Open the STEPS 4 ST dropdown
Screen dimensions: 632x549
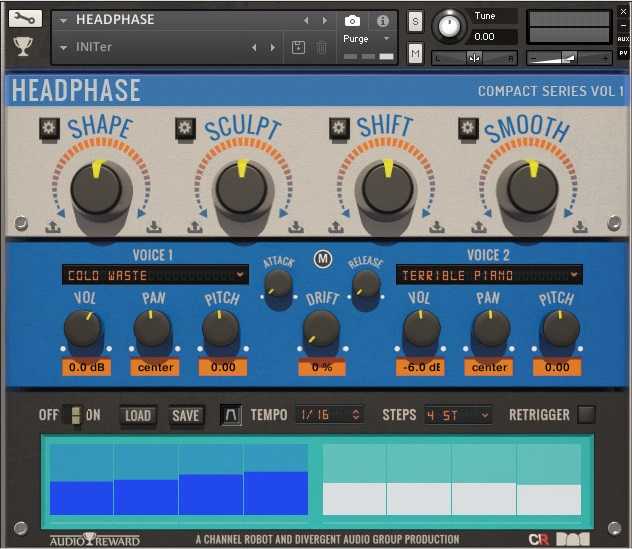coord(457,414)
